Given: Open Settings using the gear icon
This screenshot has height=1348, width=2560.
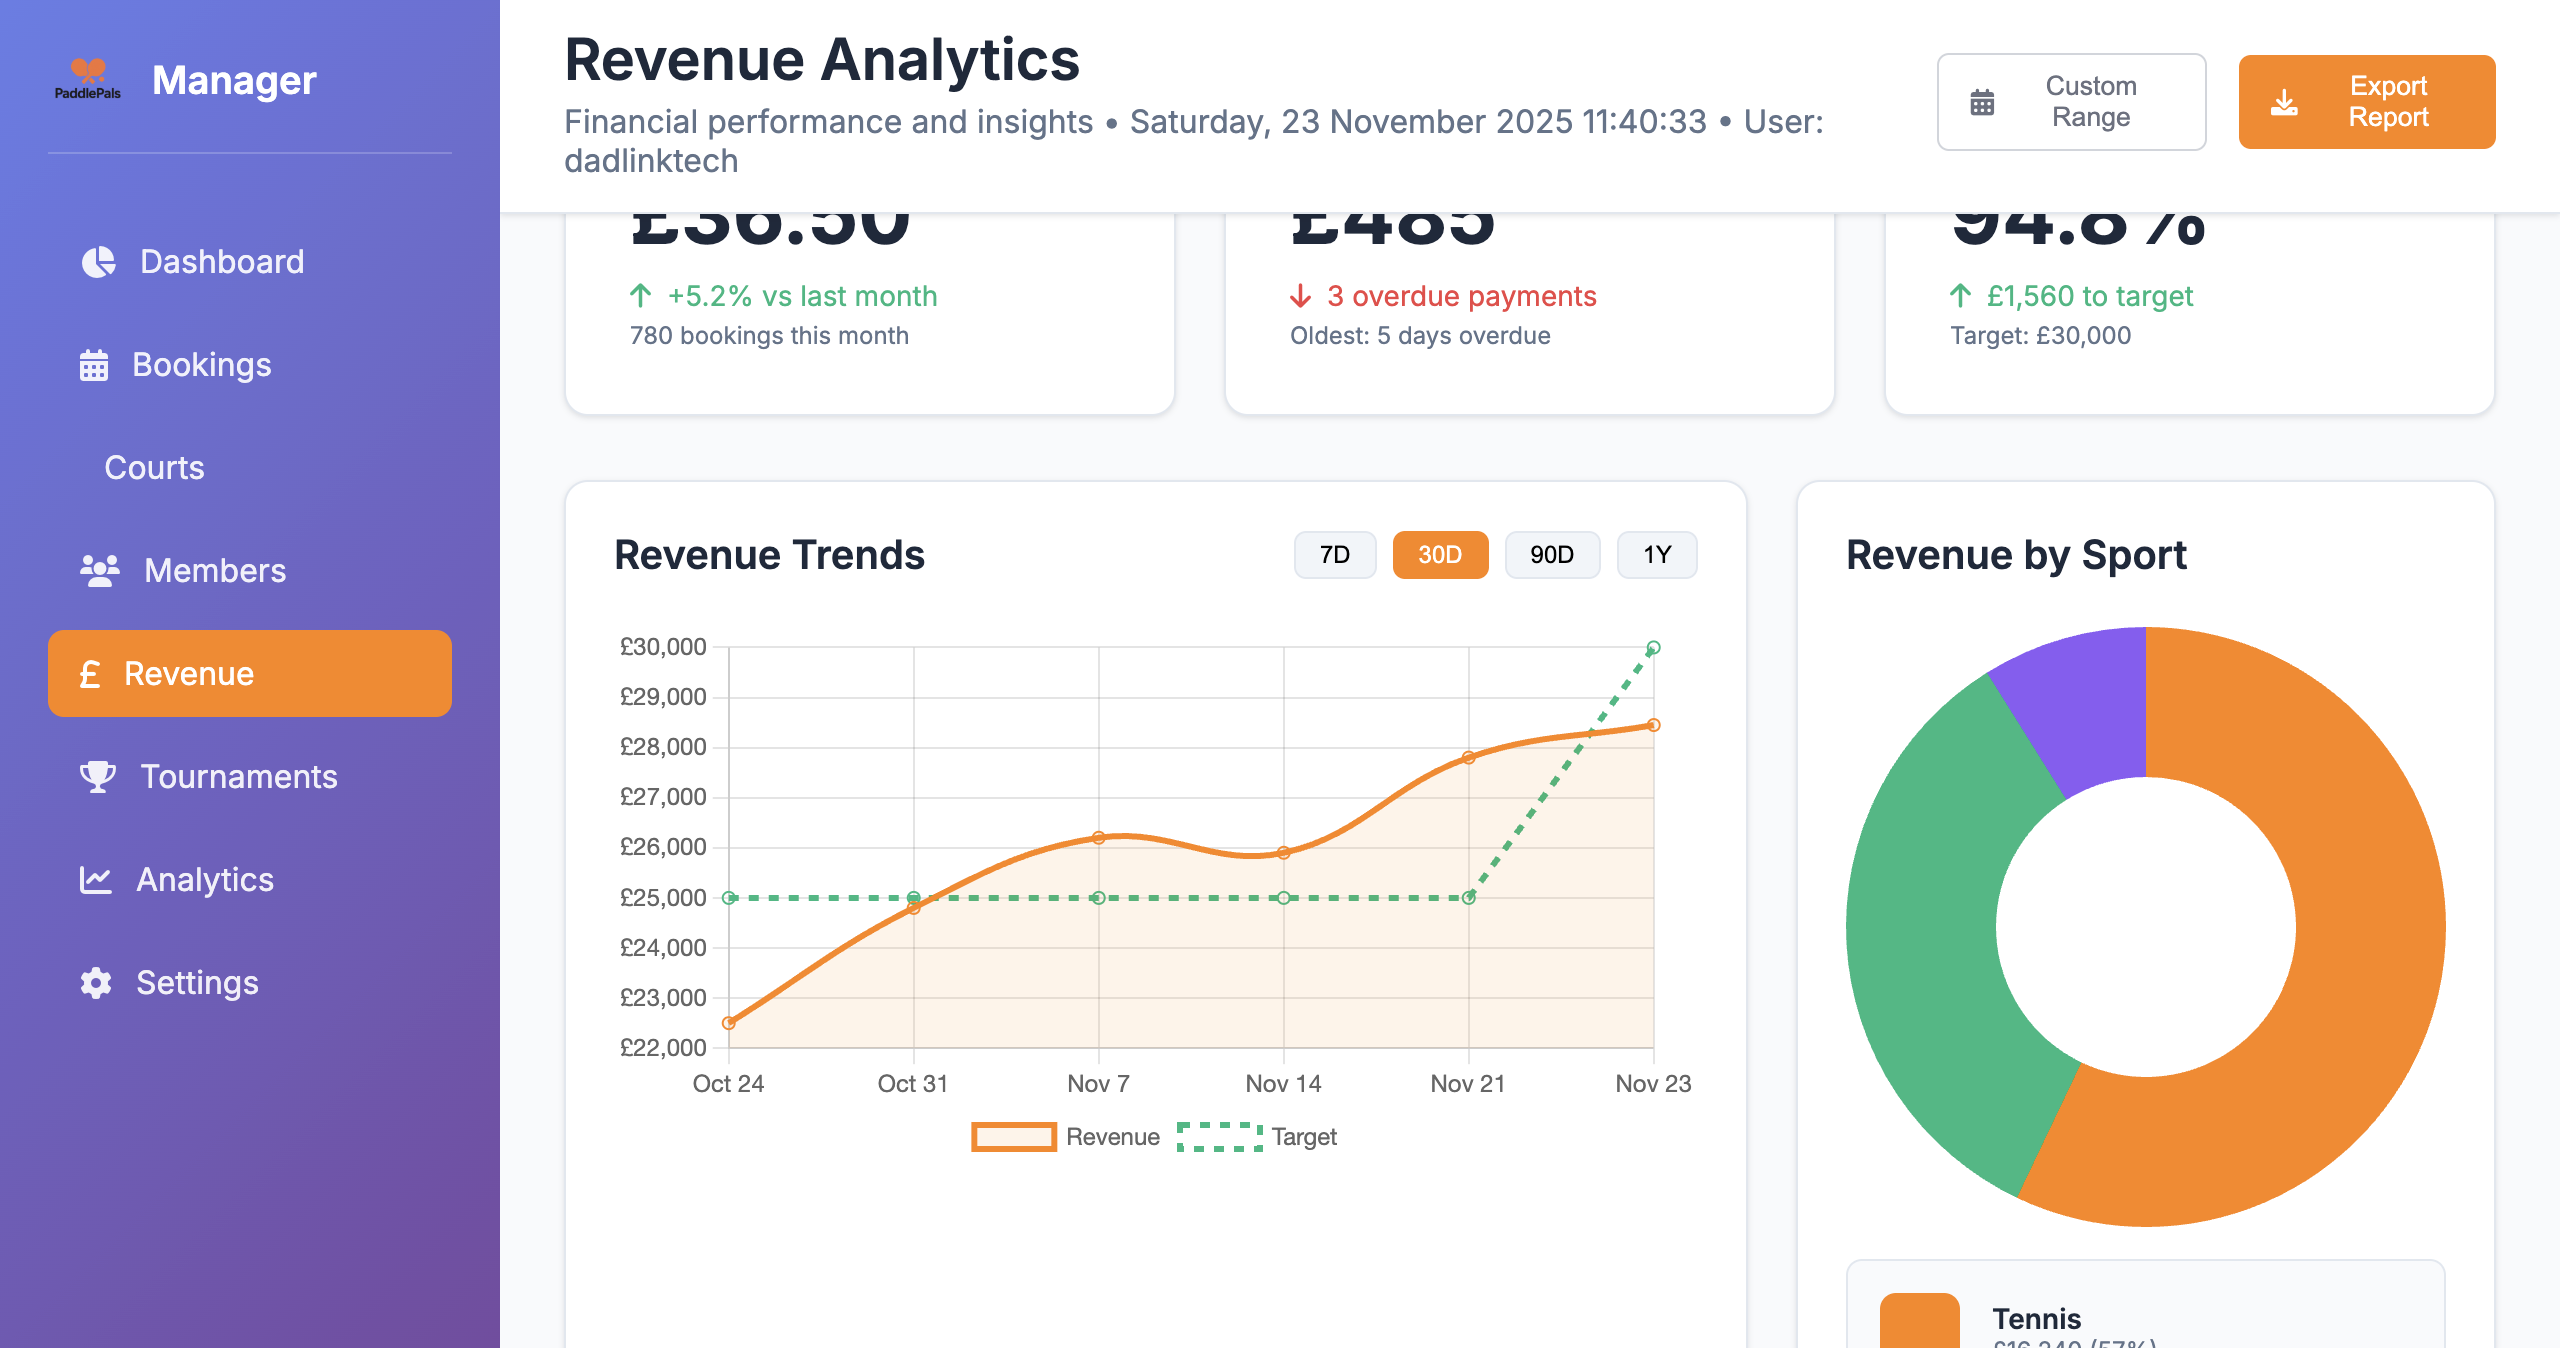Looking at the screenshot, I should (94, 983).
